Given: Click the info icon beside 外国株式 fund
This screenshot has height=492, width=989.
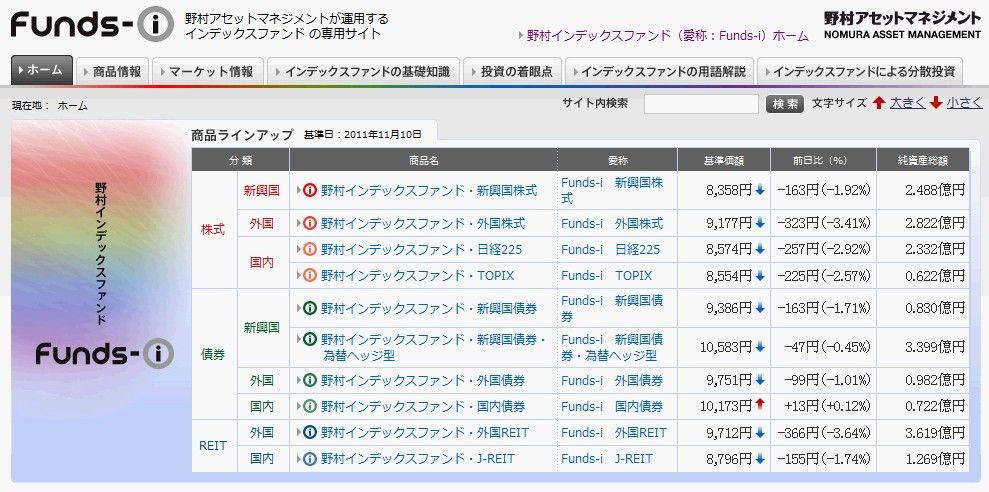Looking at the screenshot, I should (309, 223).
